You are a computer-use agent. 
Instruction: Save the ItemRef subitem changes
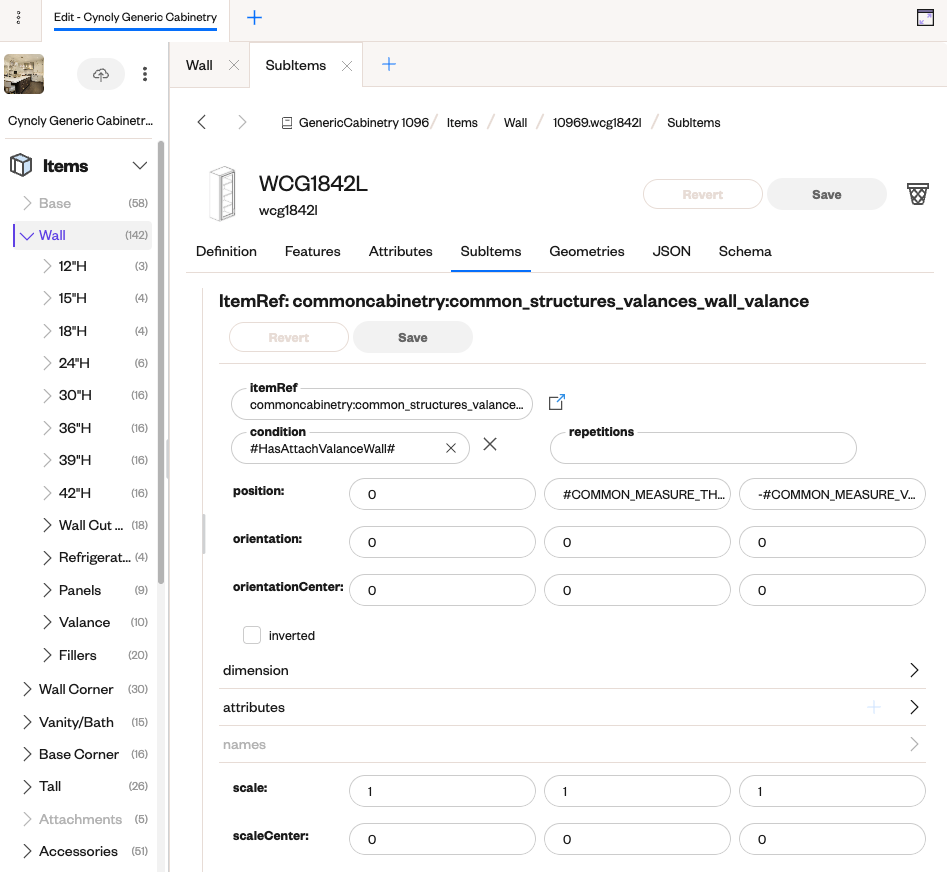coord(413,338)
